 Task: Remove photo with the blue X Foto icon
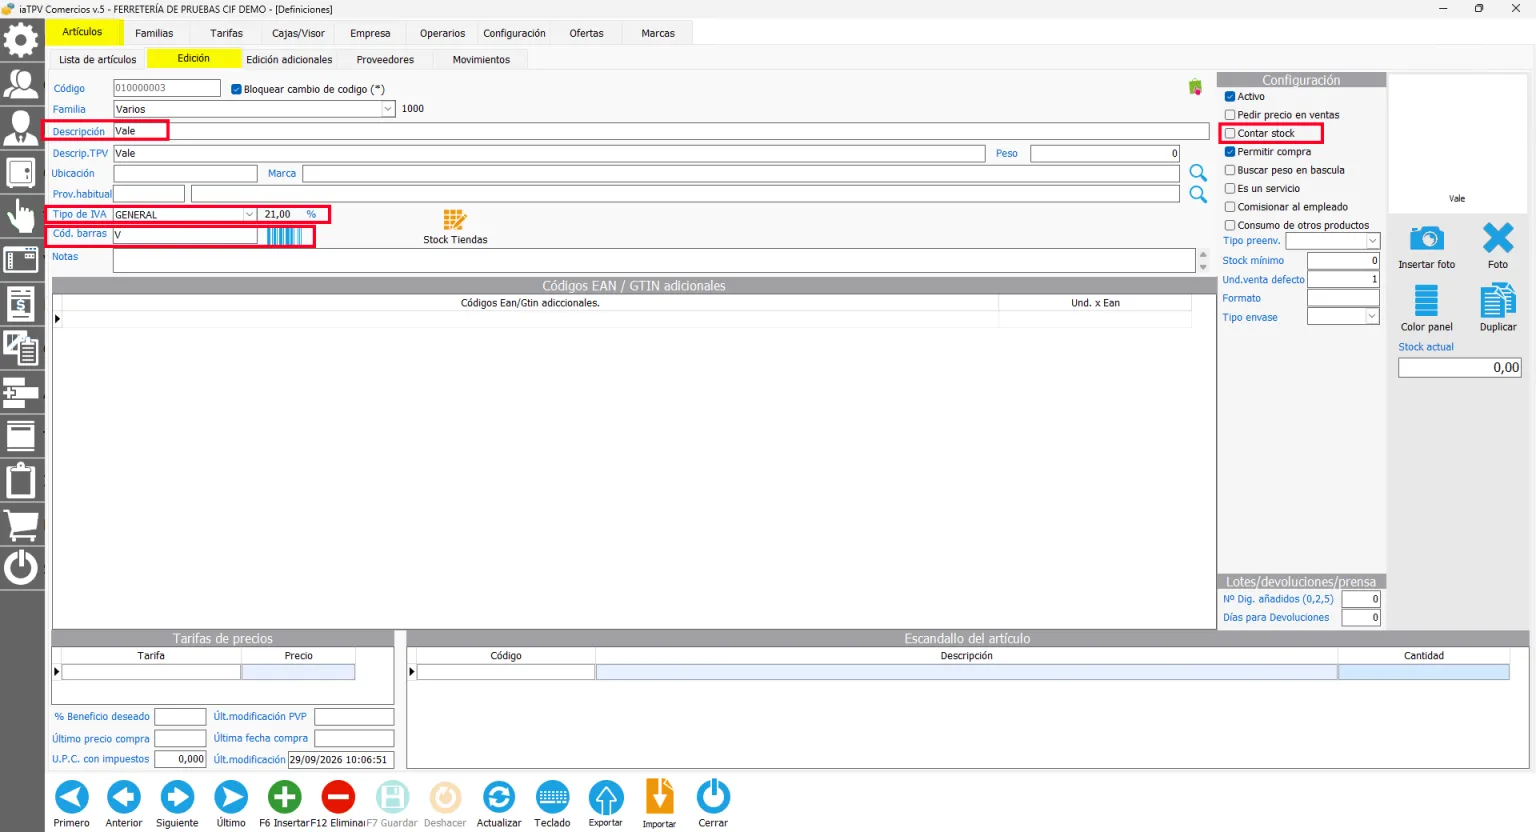(1498, 238)
